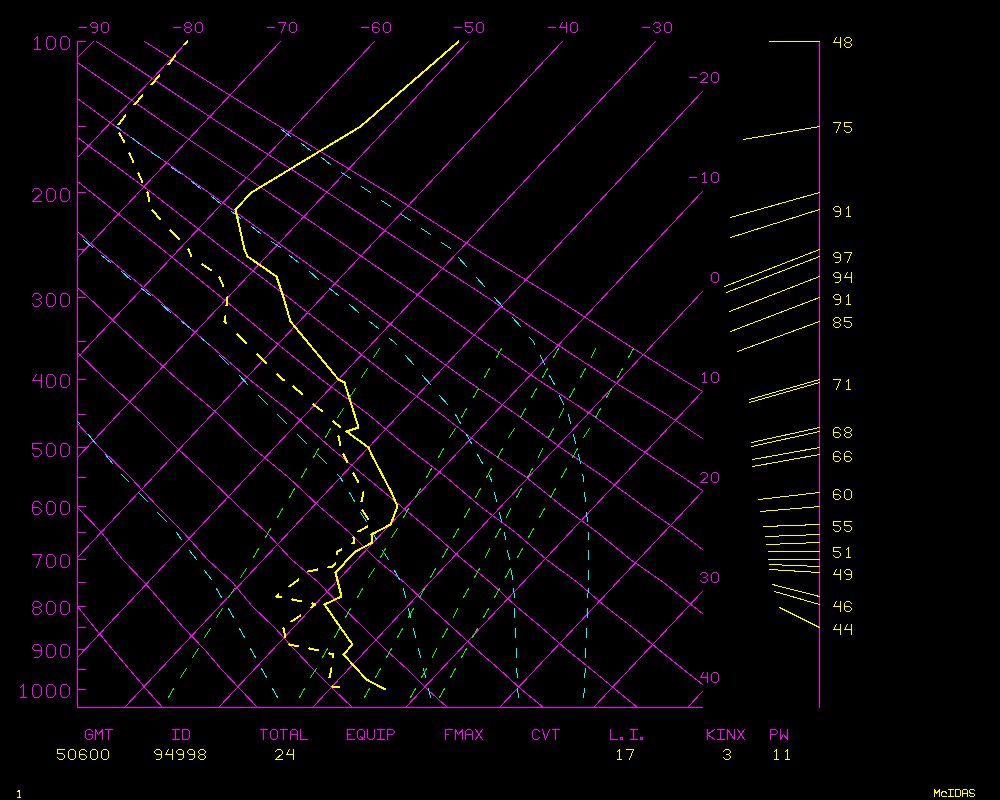
Task: Select the KINX label
Action: pyautogui.click(x=726, y=735)
